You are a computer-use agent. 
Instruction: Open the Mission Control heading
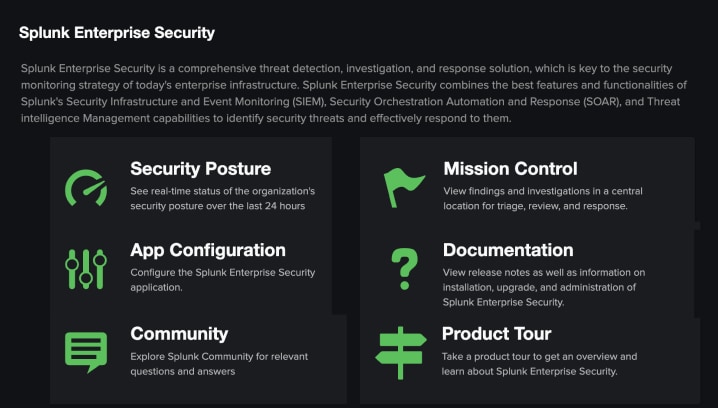tap(510, 169)
